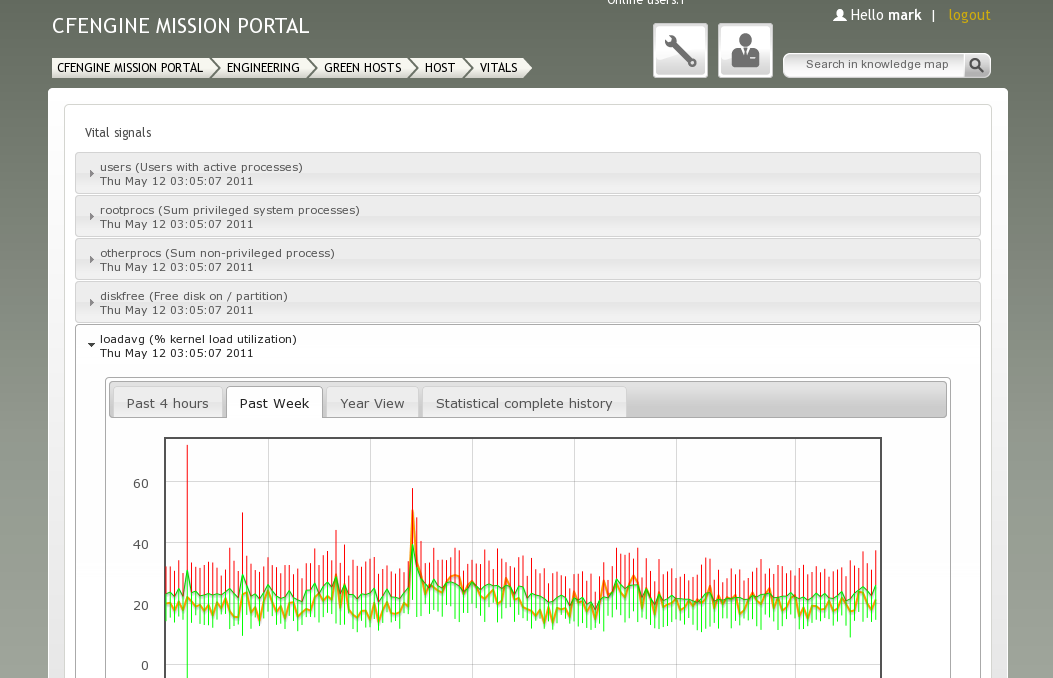Click the user silhouette beside Hello mark
1053x678 pixels.
pyautogui.click(x=839, y=15)
